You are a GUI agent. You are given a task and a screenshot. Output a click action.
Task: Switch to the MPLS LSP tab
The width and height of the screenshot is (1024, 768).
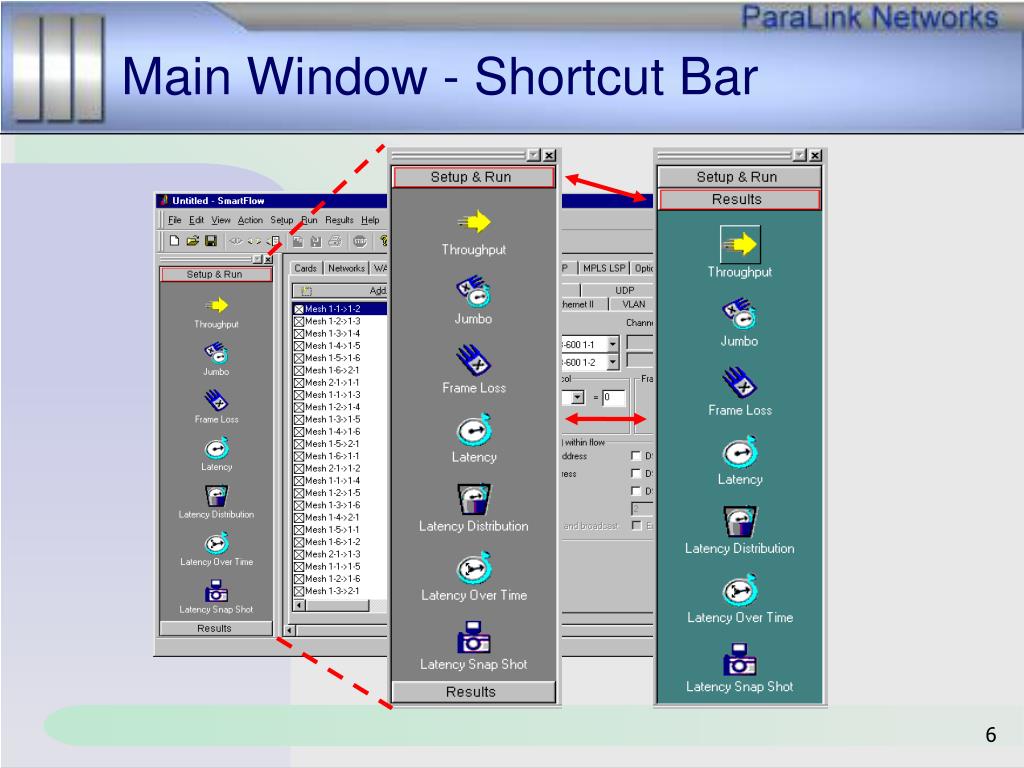(603, 268)
